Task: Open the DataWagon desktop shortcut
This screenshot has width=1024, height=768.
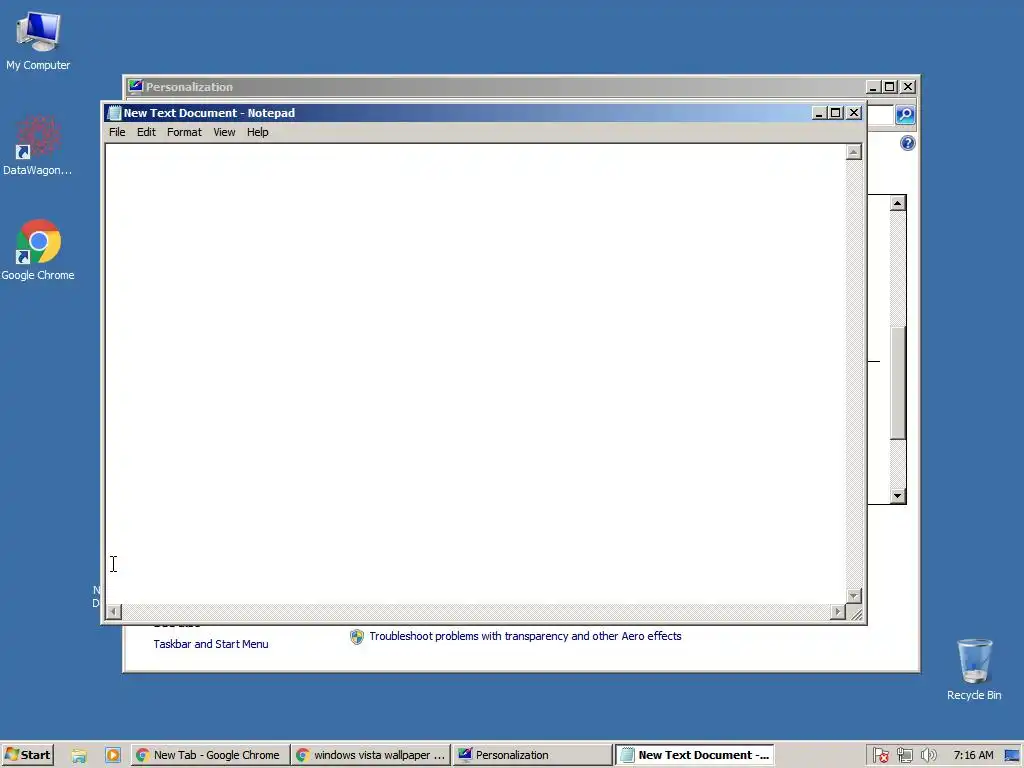Action: [38, 145]
